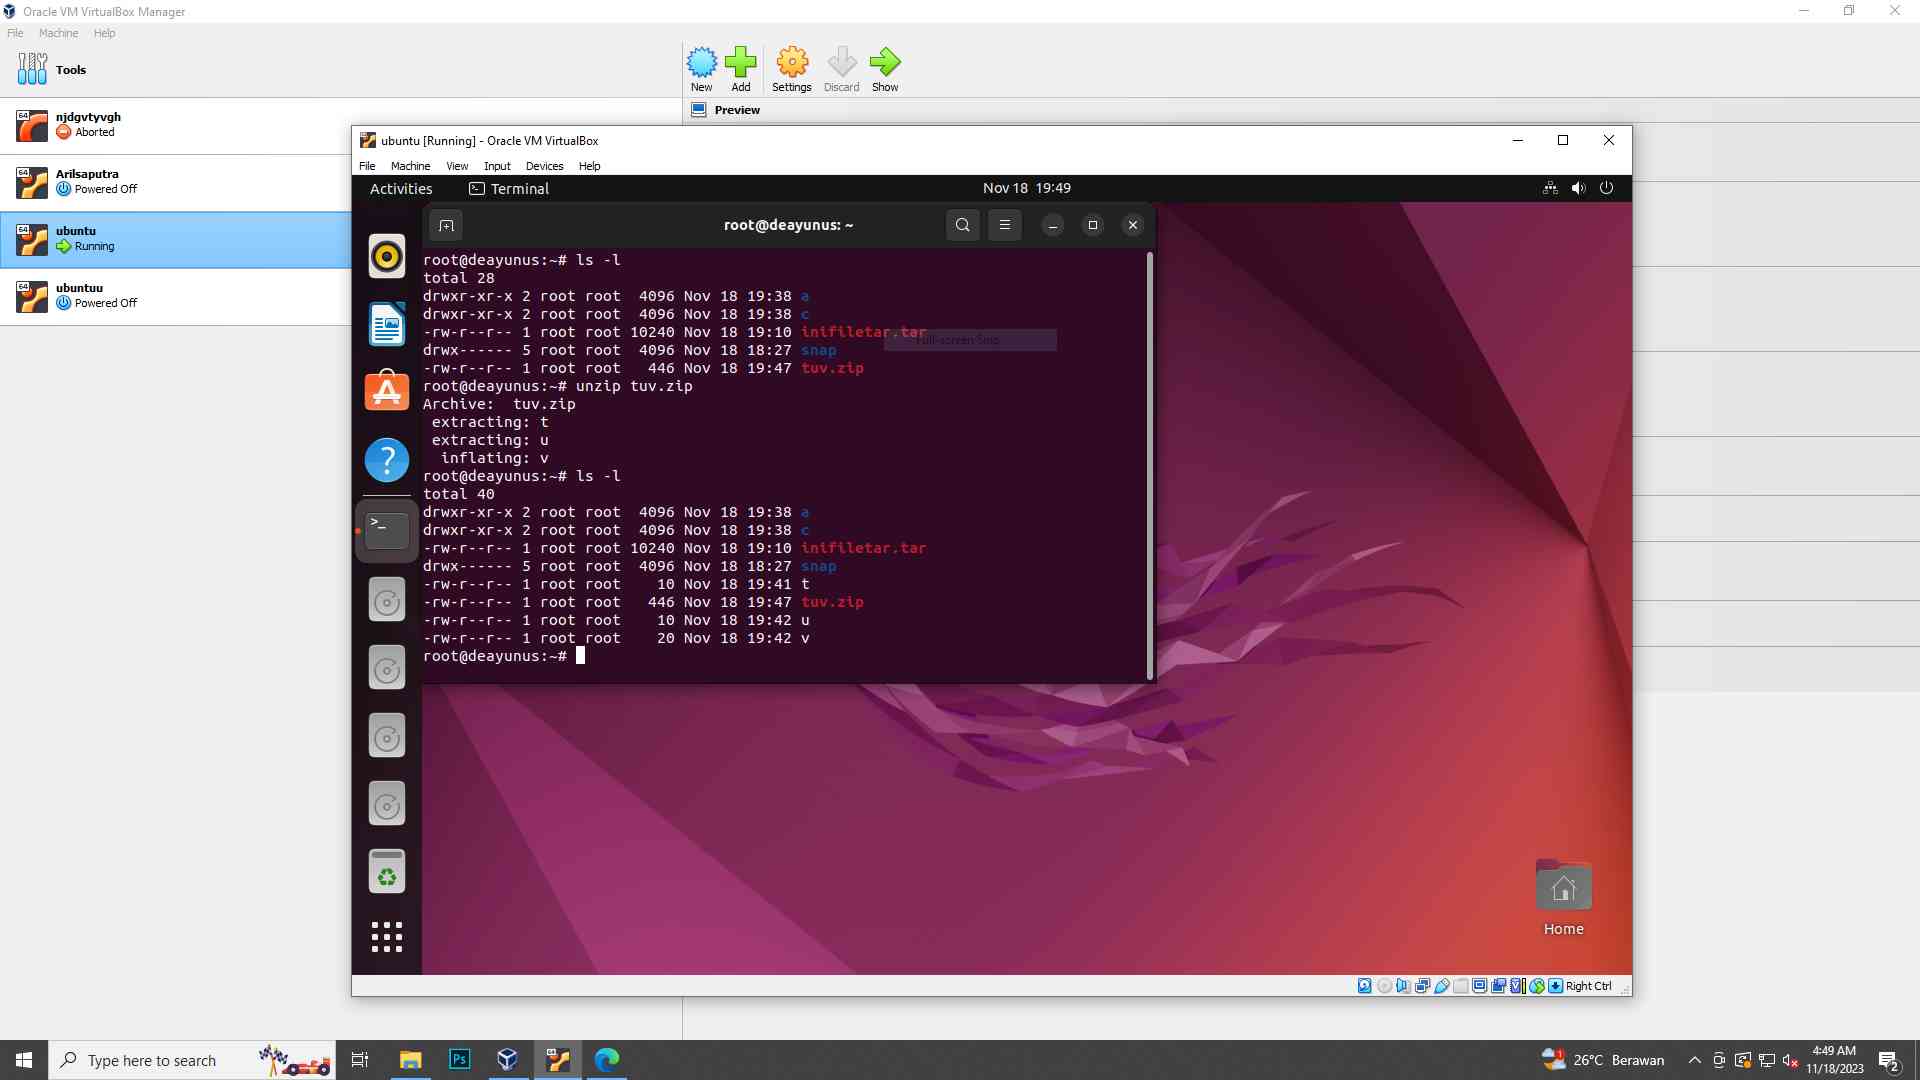Screen dimensions: 1920x1080
Task: Click the Show toolbar icon
Action: click(885, 69)
